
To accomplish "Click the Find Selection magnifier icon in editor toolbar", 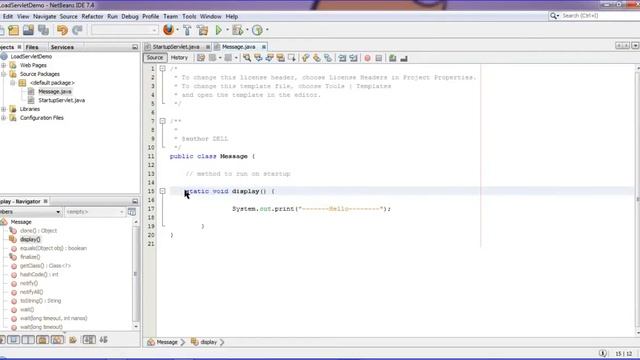I will [x=247, y=58].
